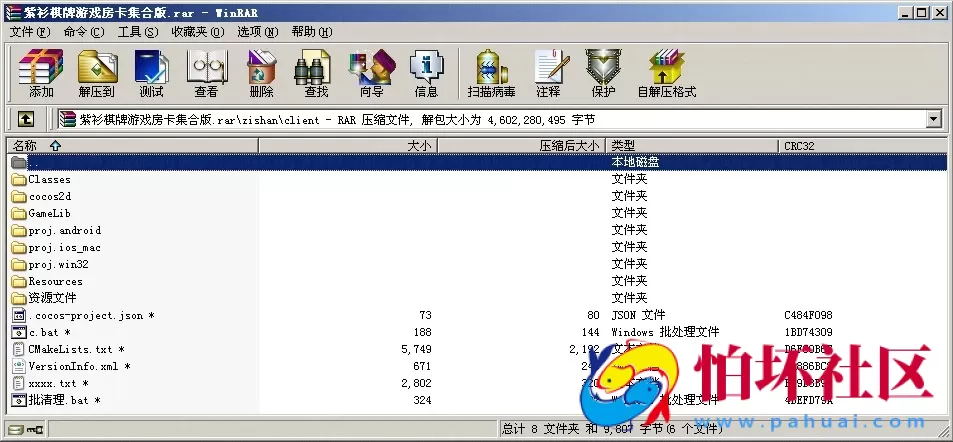Select the cocos2d folder icon
The height and width of the screenshot is (442, 953).
(x=19, y=196)
